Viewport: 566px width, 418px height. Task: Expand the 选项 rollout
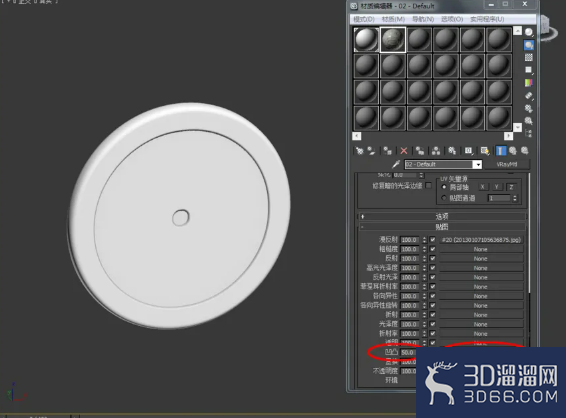pyautogui.click(x=442, y=217)
